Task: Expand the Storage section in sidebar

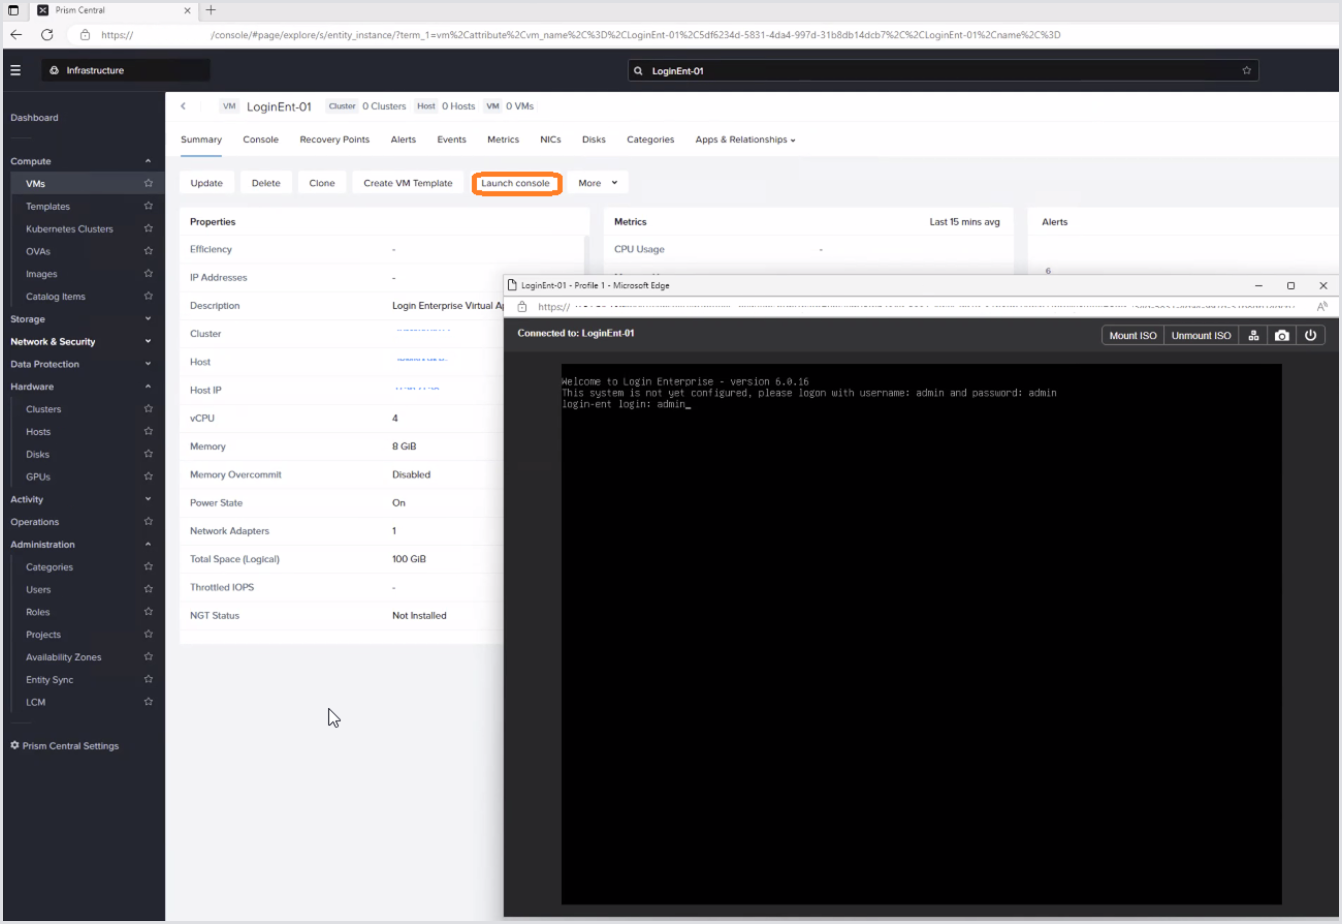Action: click(x=148, y=319)
